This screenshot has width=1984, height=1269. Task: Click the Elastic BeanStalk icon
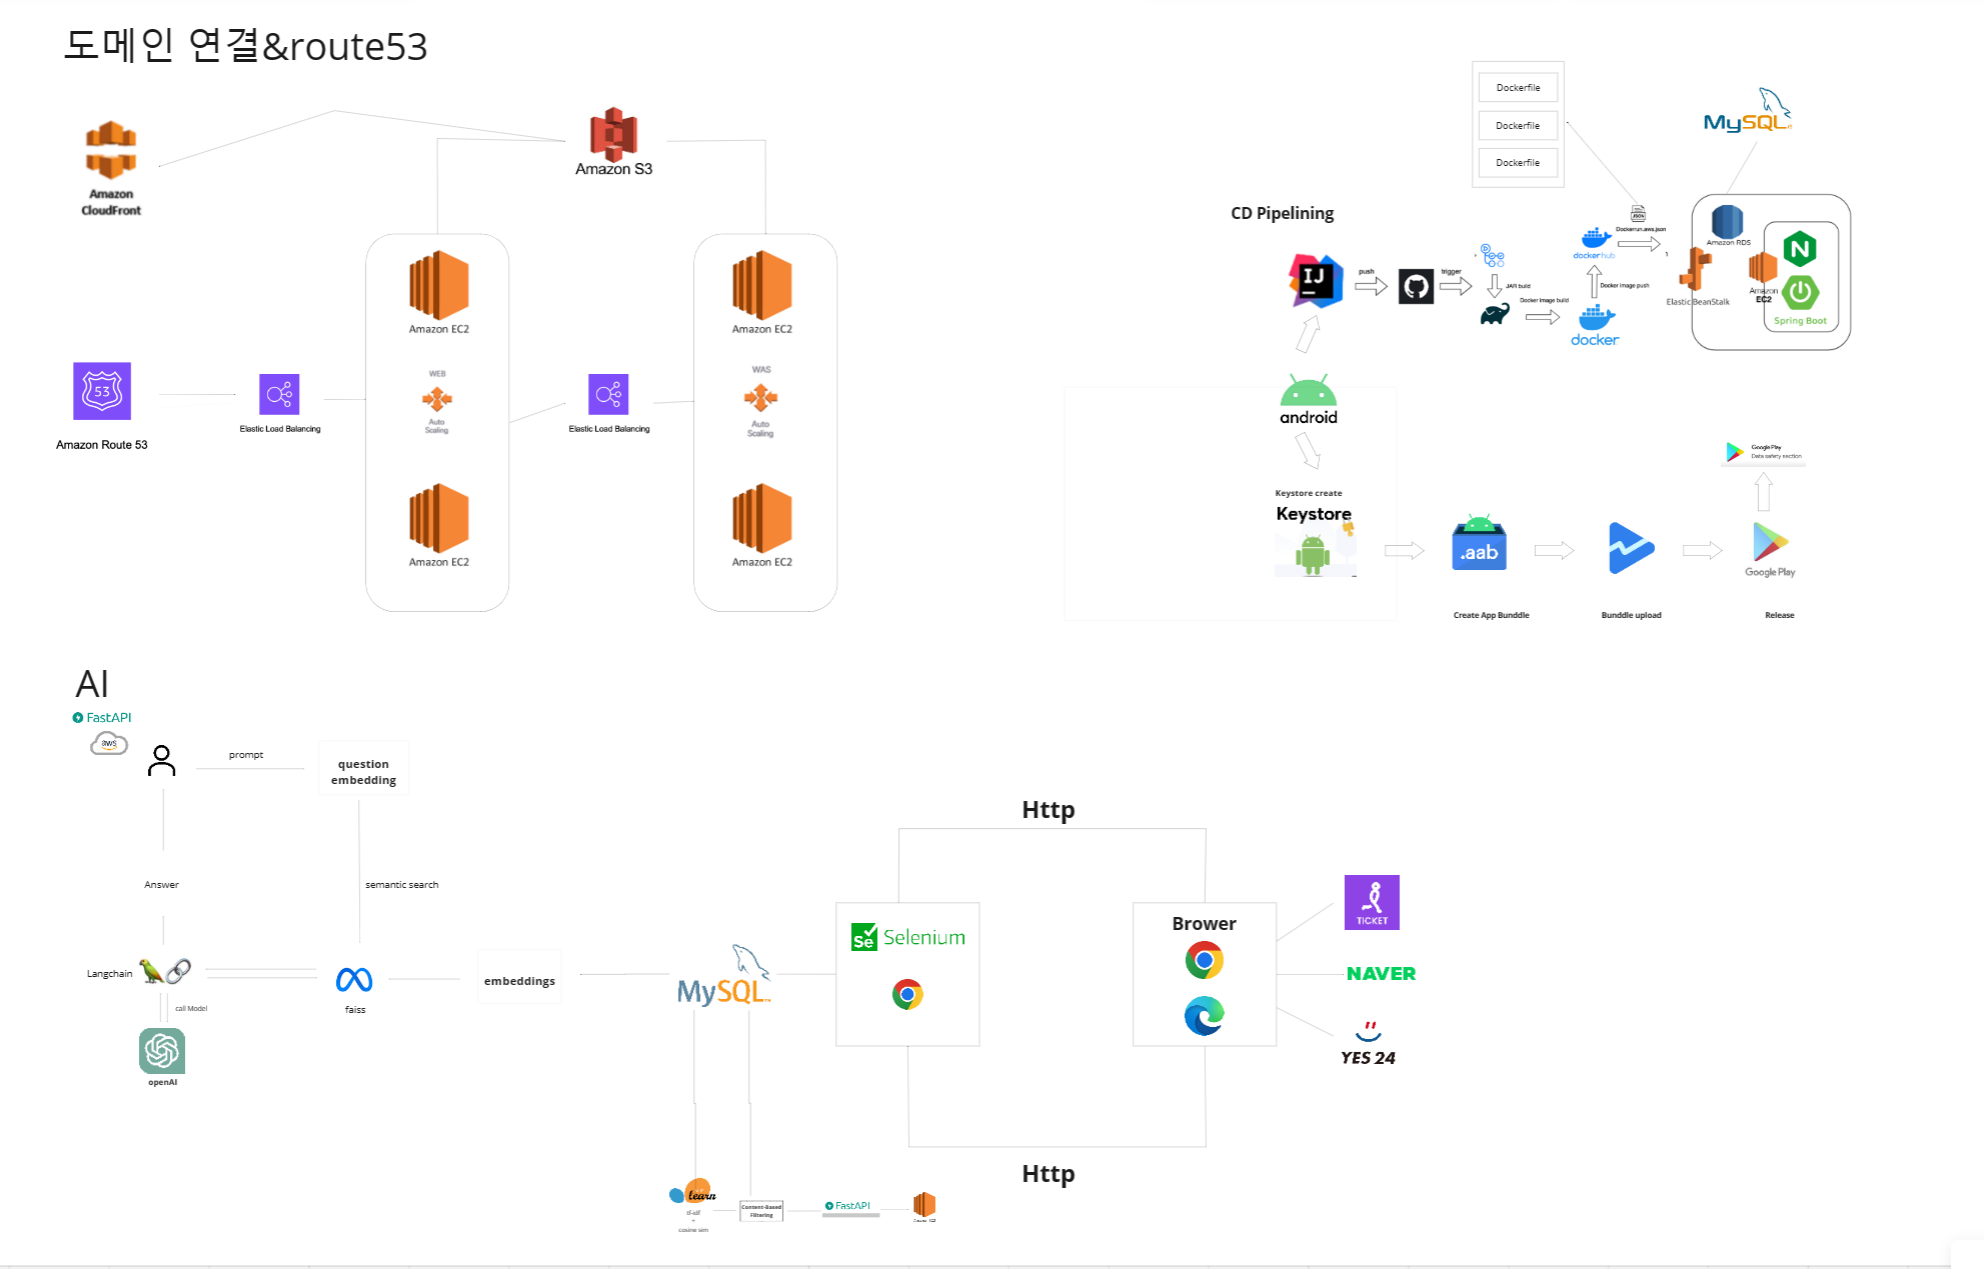pyautogui.click(x=1696, y=270)
